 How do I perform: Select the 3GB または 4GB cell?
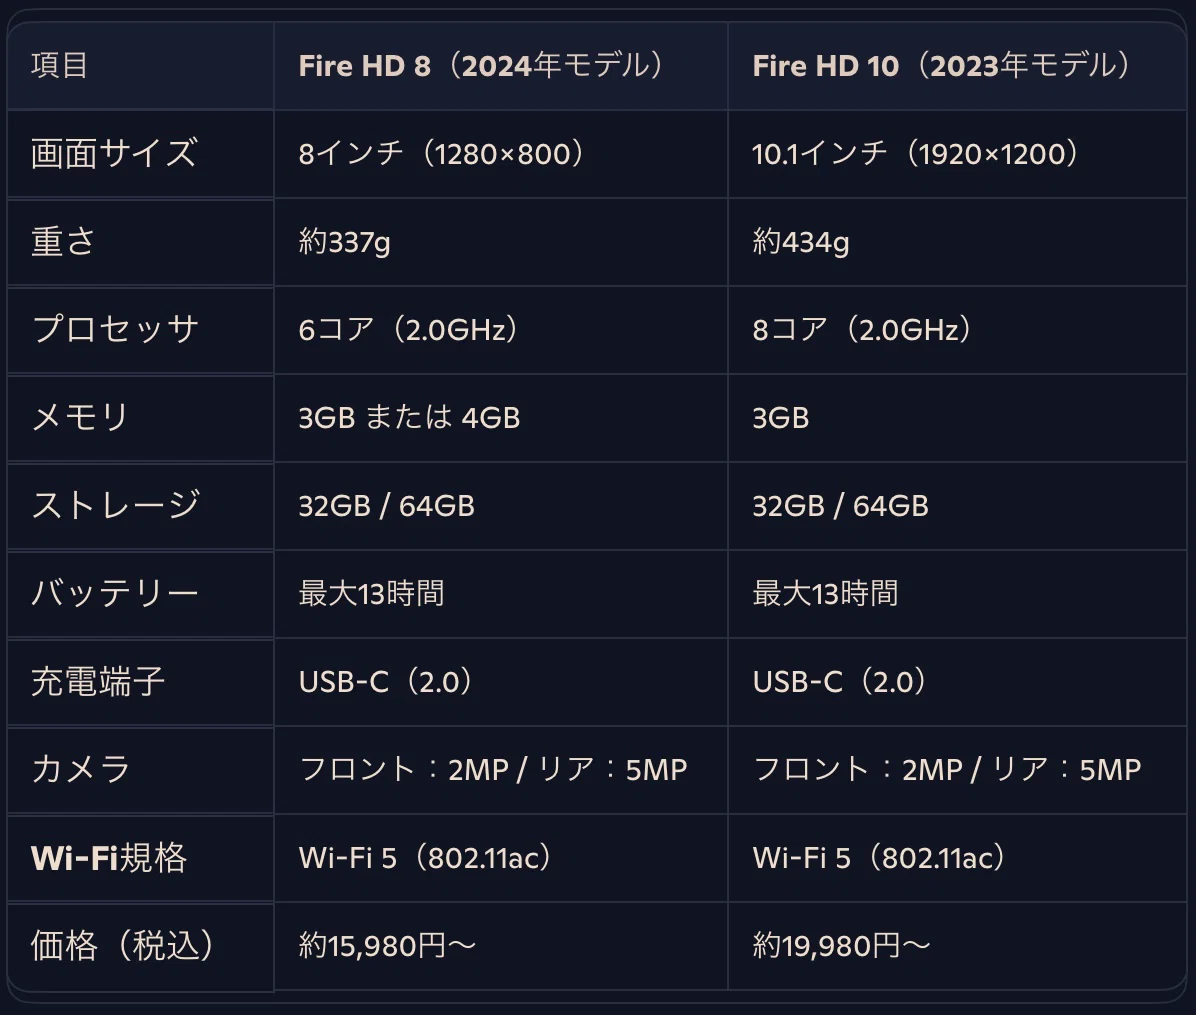(x=500, y=418)
